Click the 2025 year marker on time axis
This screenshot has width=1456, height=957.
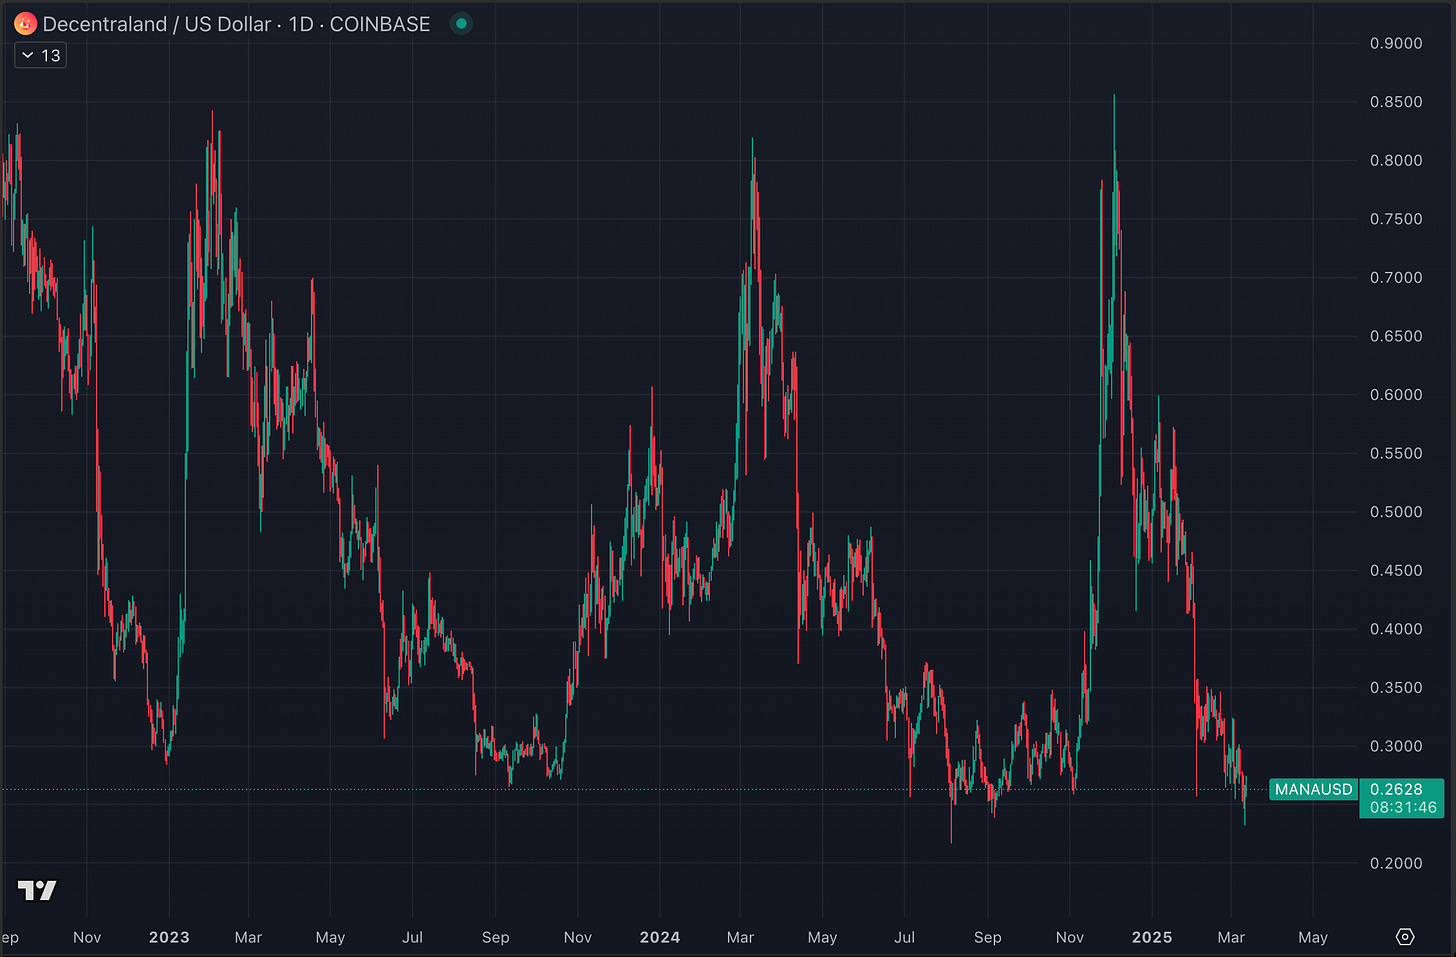1152,937
